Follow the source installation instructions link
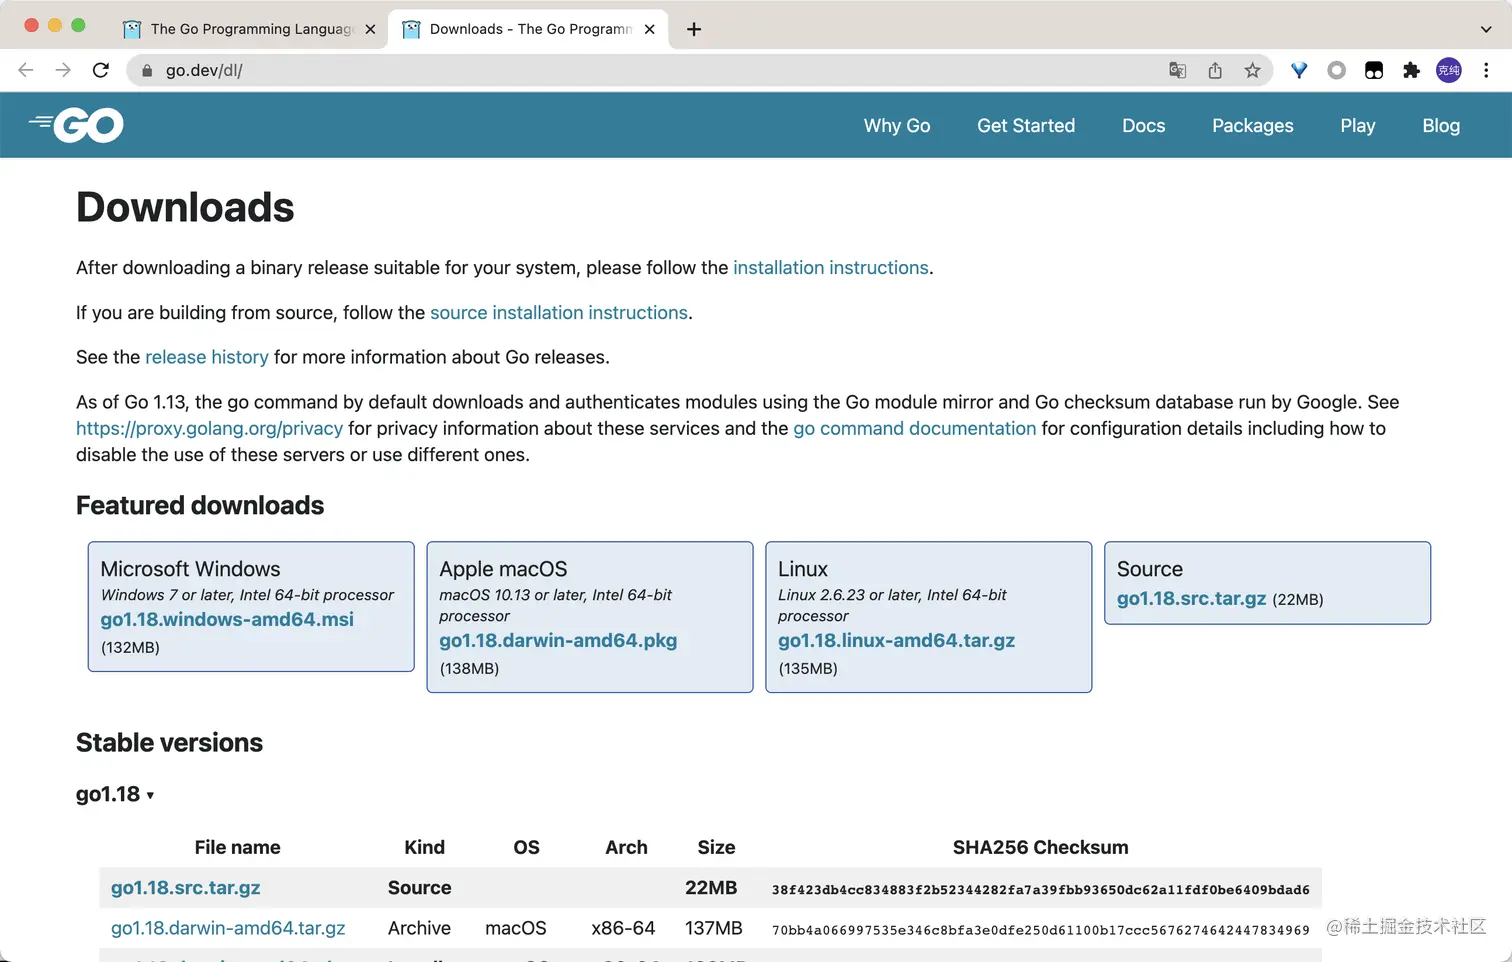This screenshot has height=962, width=1512. 559,313
